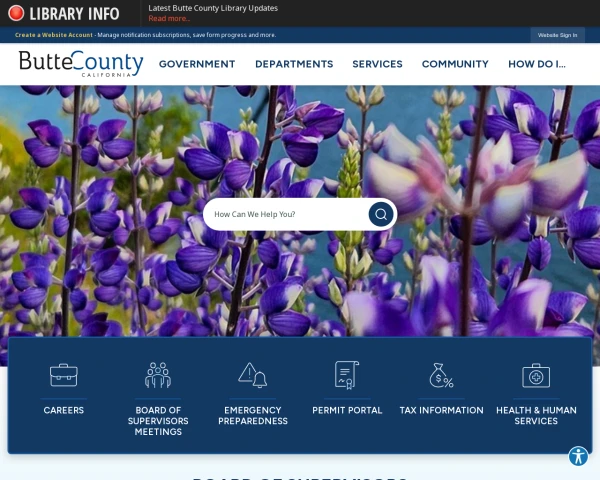Click Latest Butte County Library Updates text
Viewport: 600px width, 480px height.
click(213, 8)
